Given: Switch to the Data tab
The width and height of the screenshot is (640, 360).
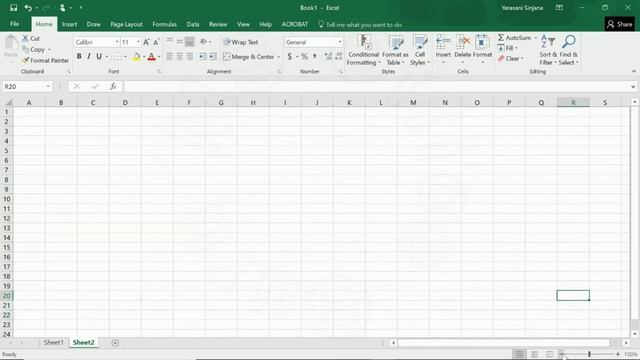Looking at the screenshot, I should (x=193, y=24).
